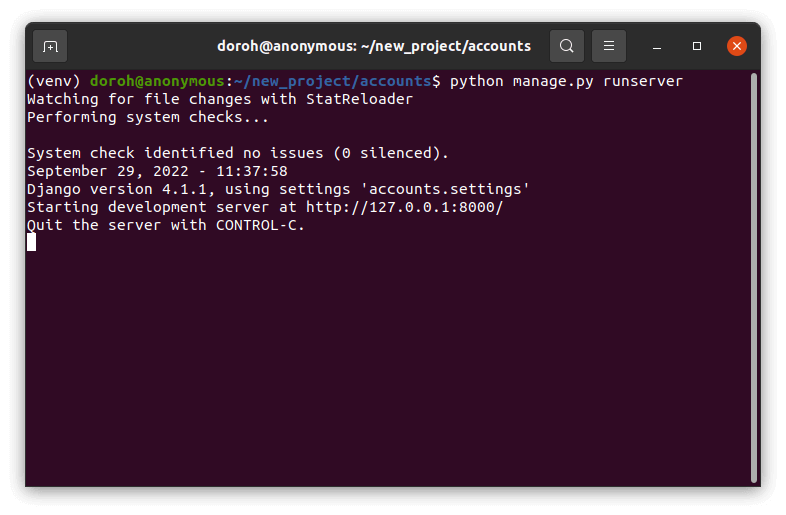Click the CONTROL-C text
Viewport: 786px width, 515px height.
click(259, 225)
